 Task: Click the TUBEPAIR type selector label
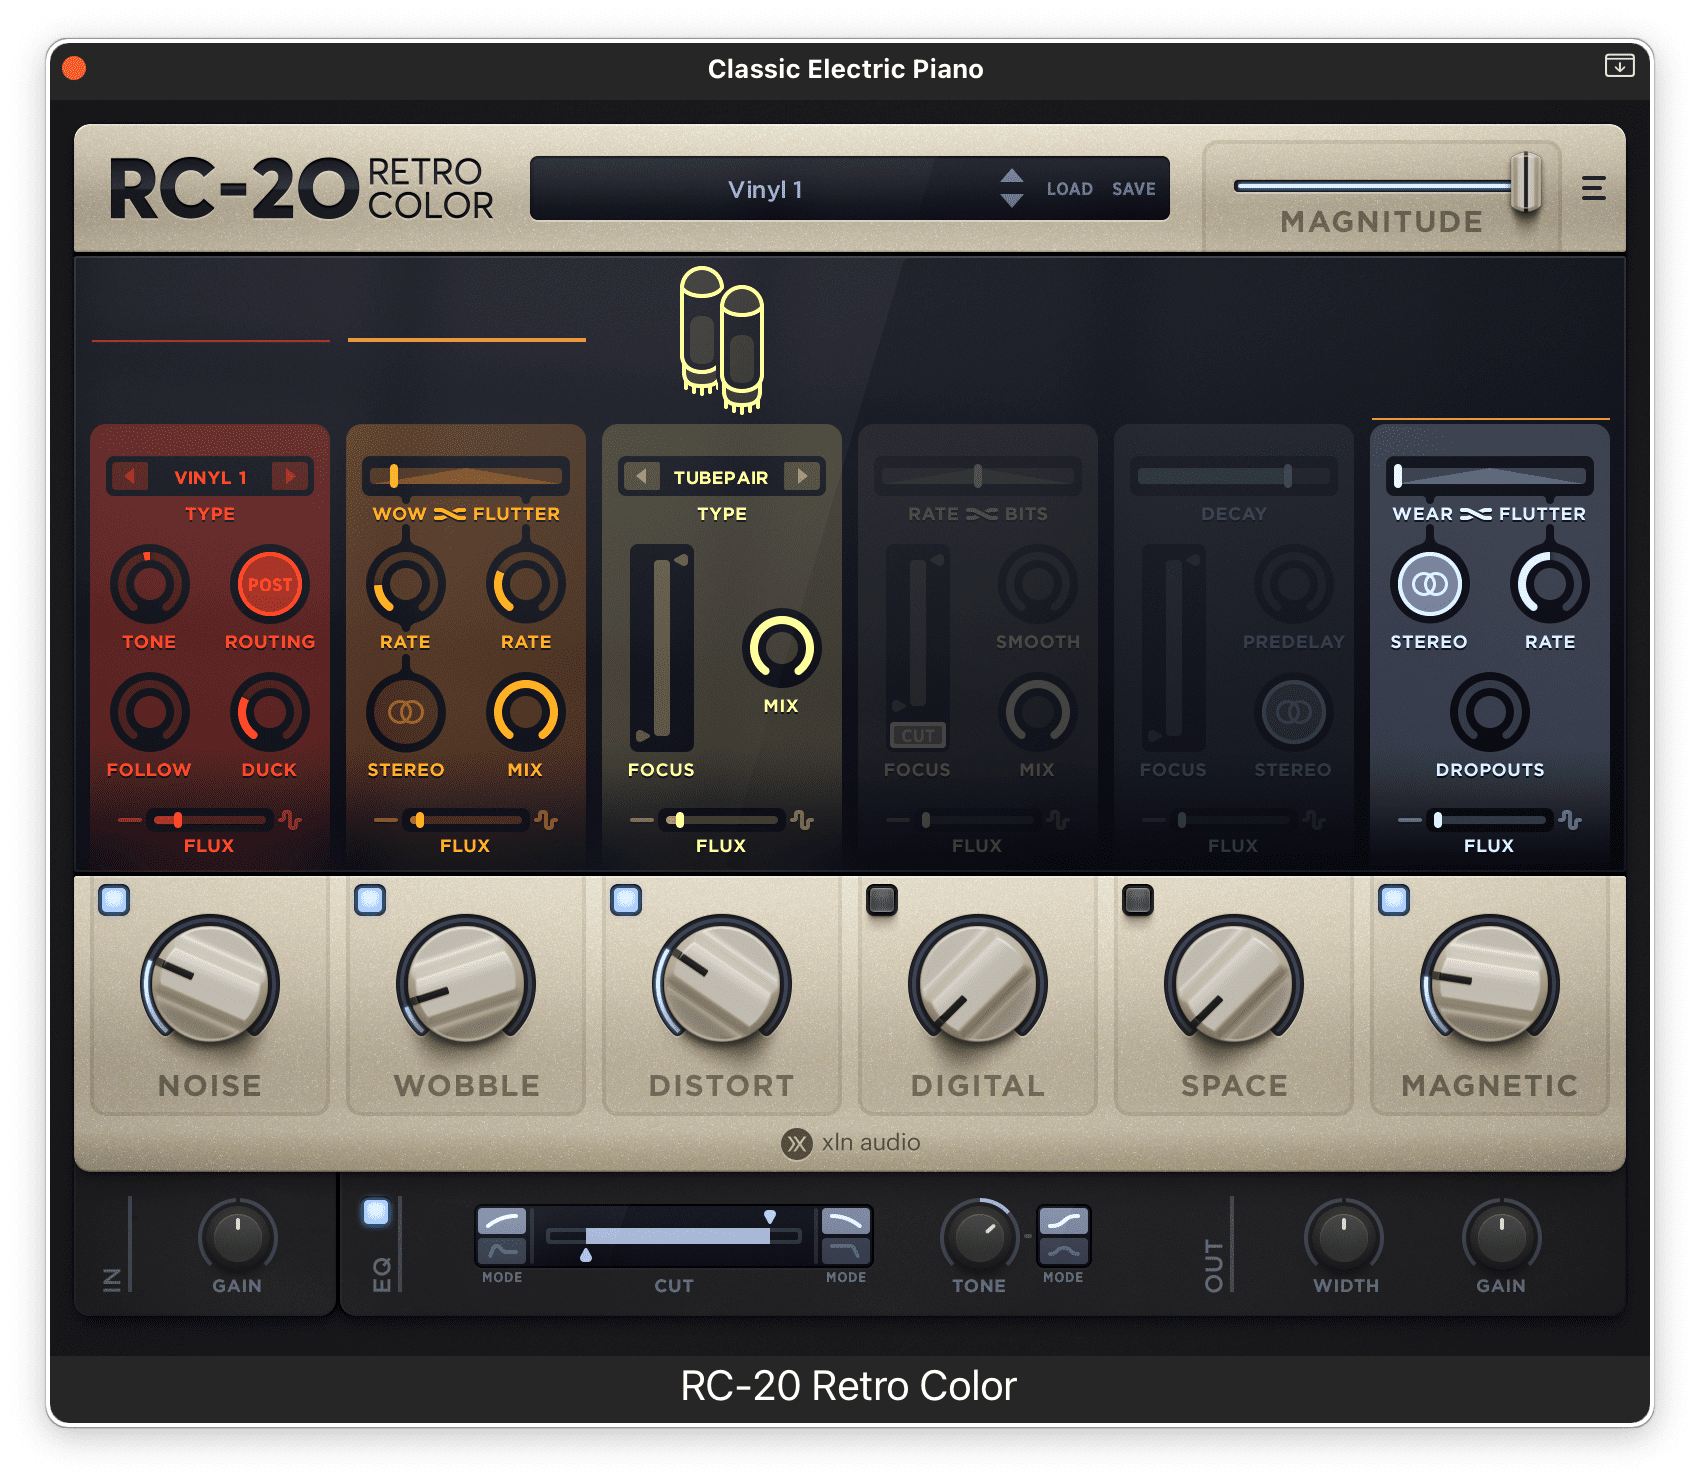click(x=721, y=477)
